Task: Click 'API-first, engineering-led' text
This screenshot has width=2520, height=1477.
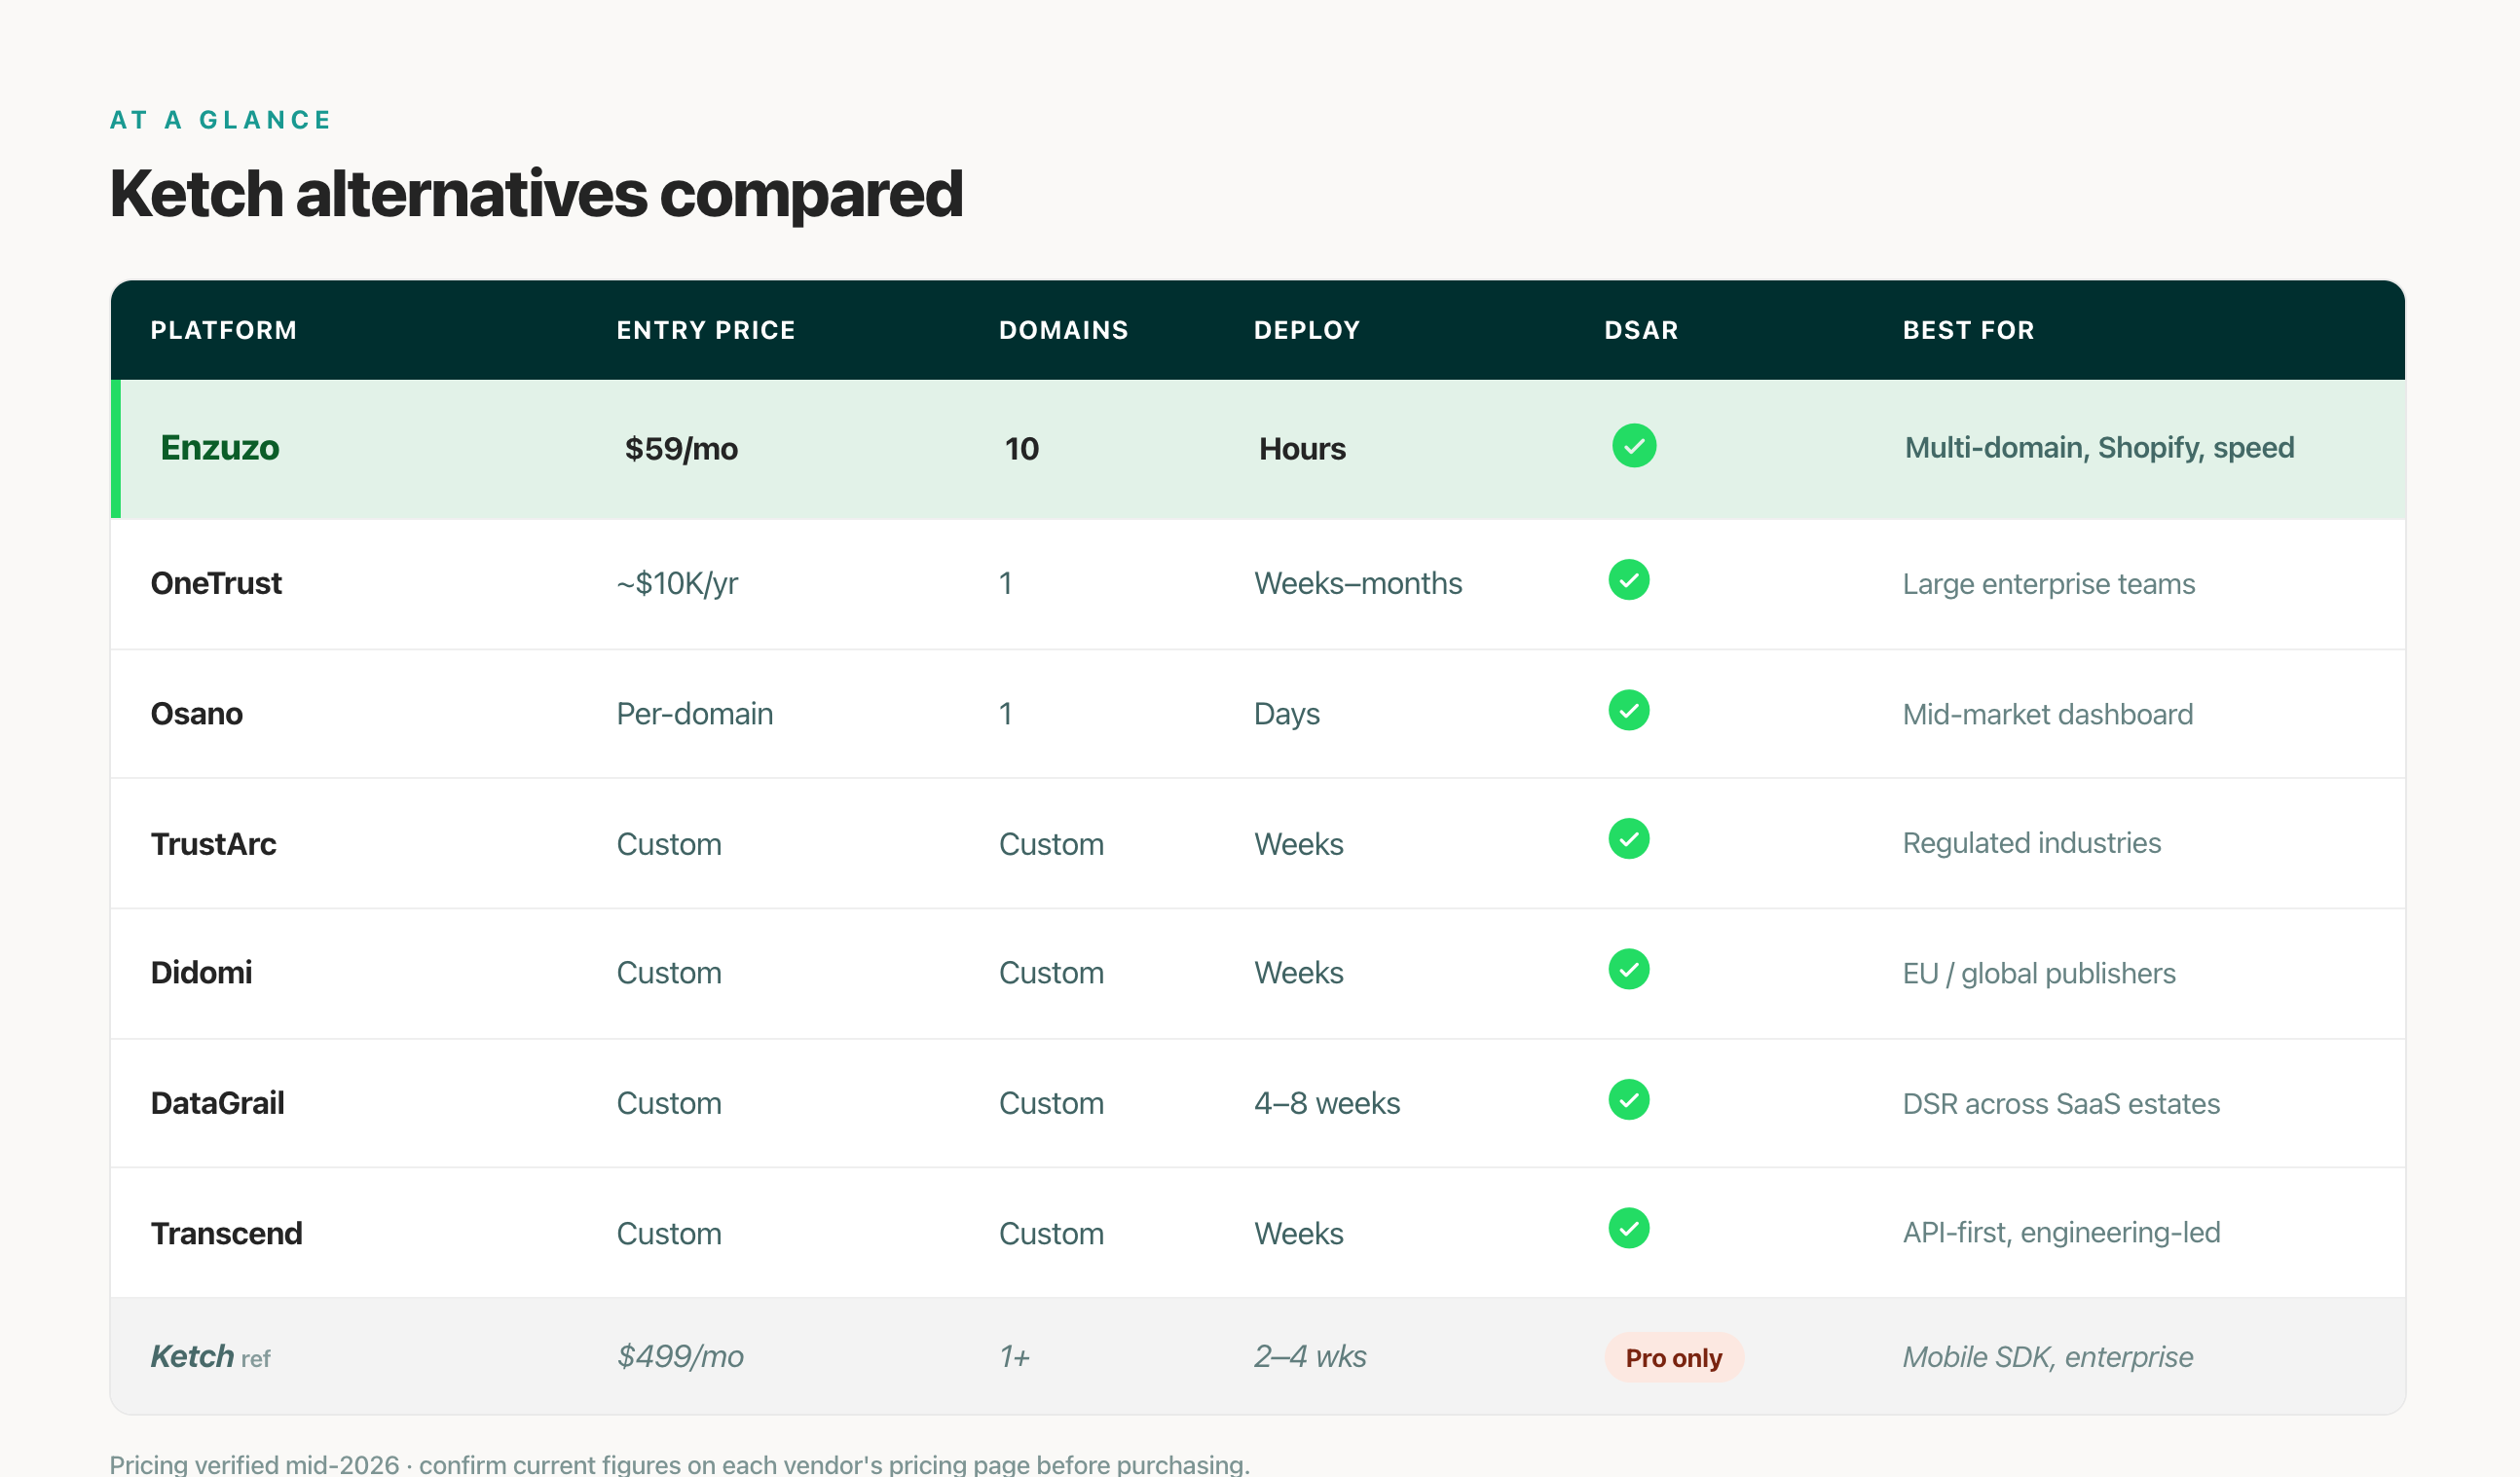Action: 2061,1232
